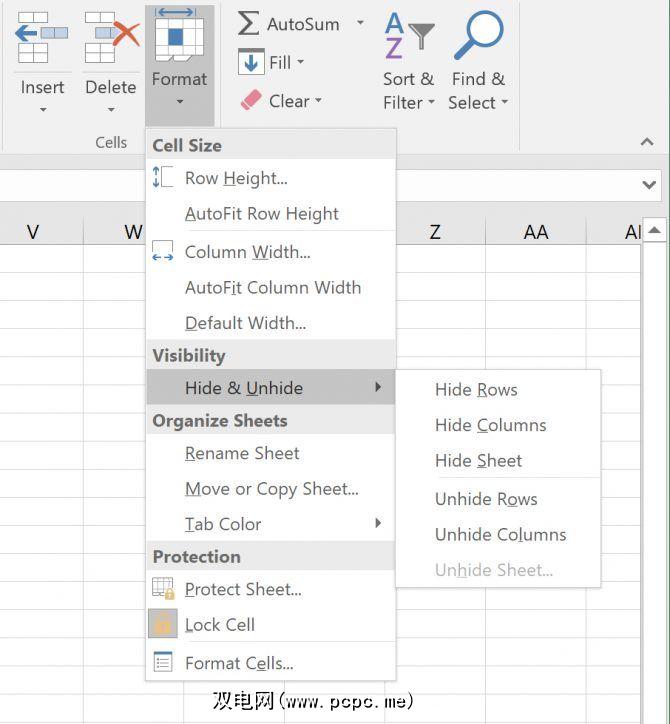This screenshot has width=670, height=724.
Task: Click the vertical scrollbar up arrow
Action: (654, 231)
